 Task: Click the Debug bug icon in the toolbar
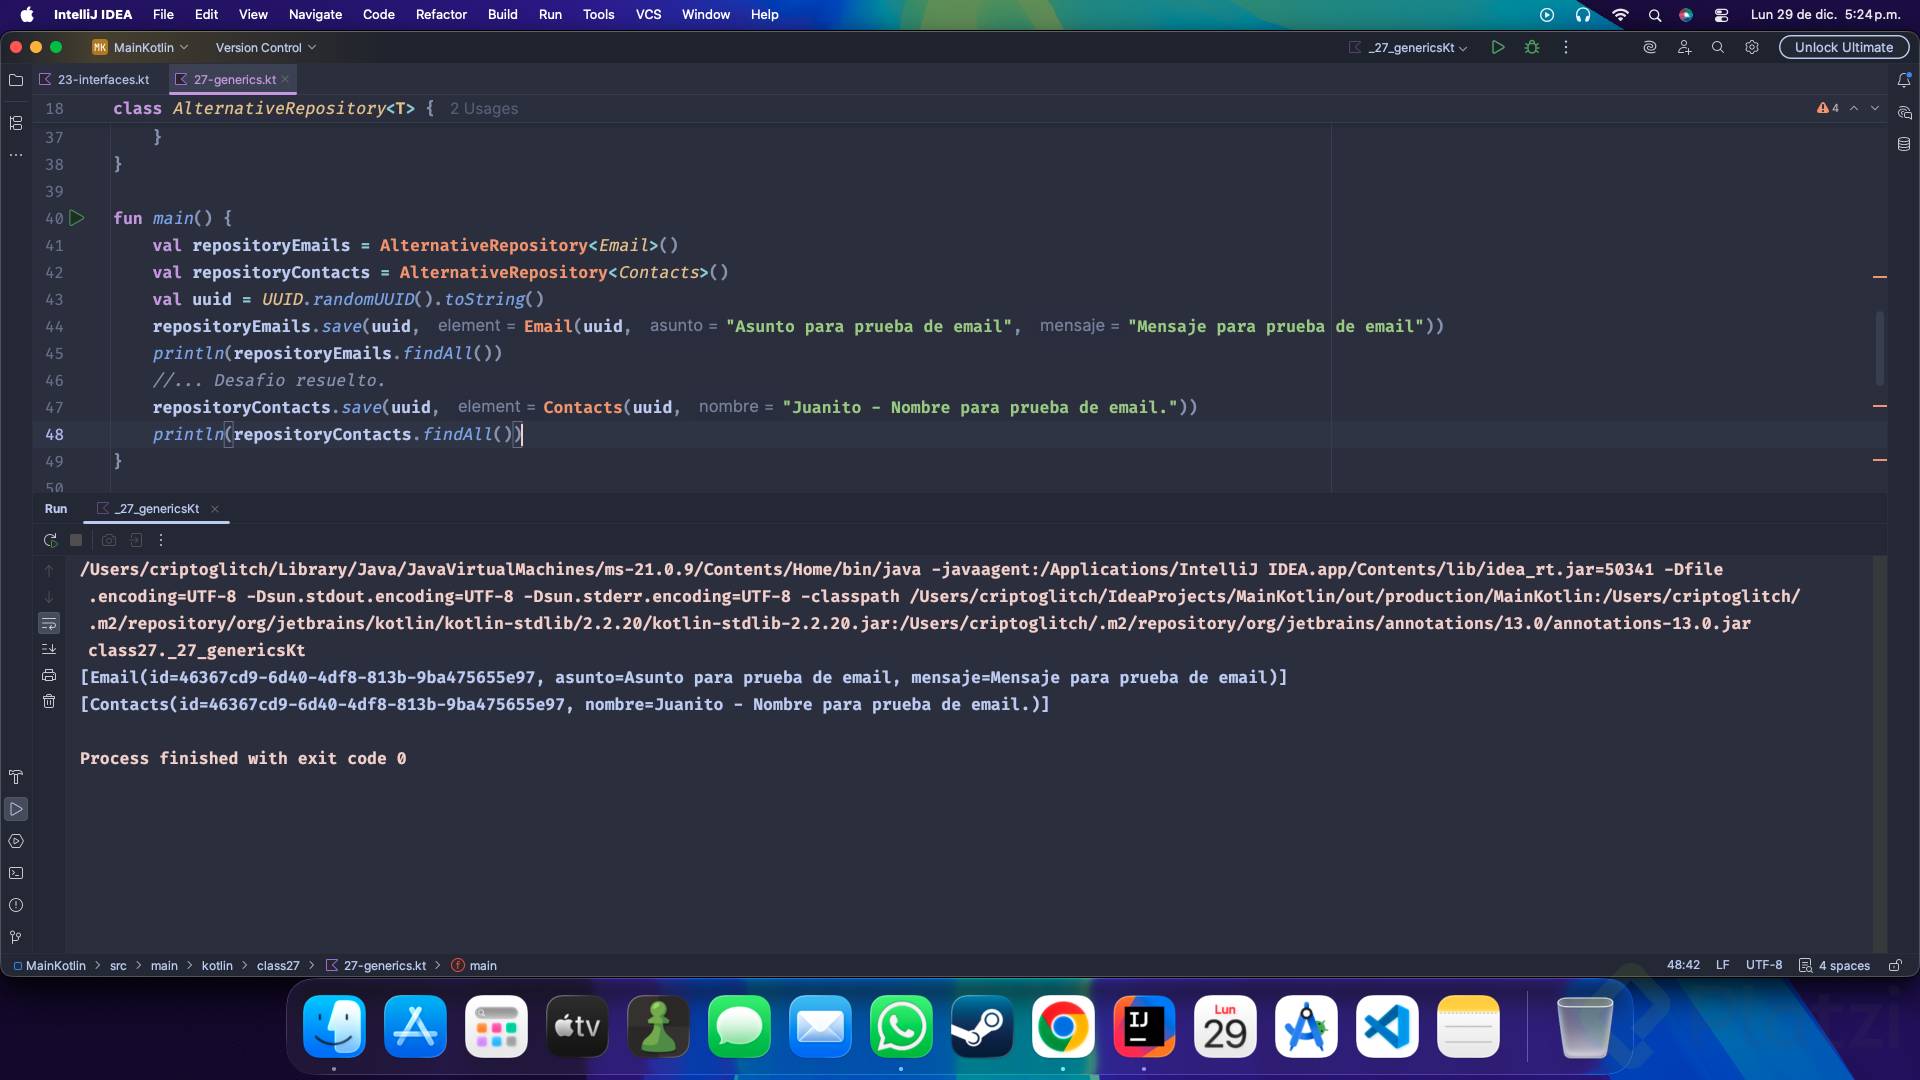(1531, 47)
